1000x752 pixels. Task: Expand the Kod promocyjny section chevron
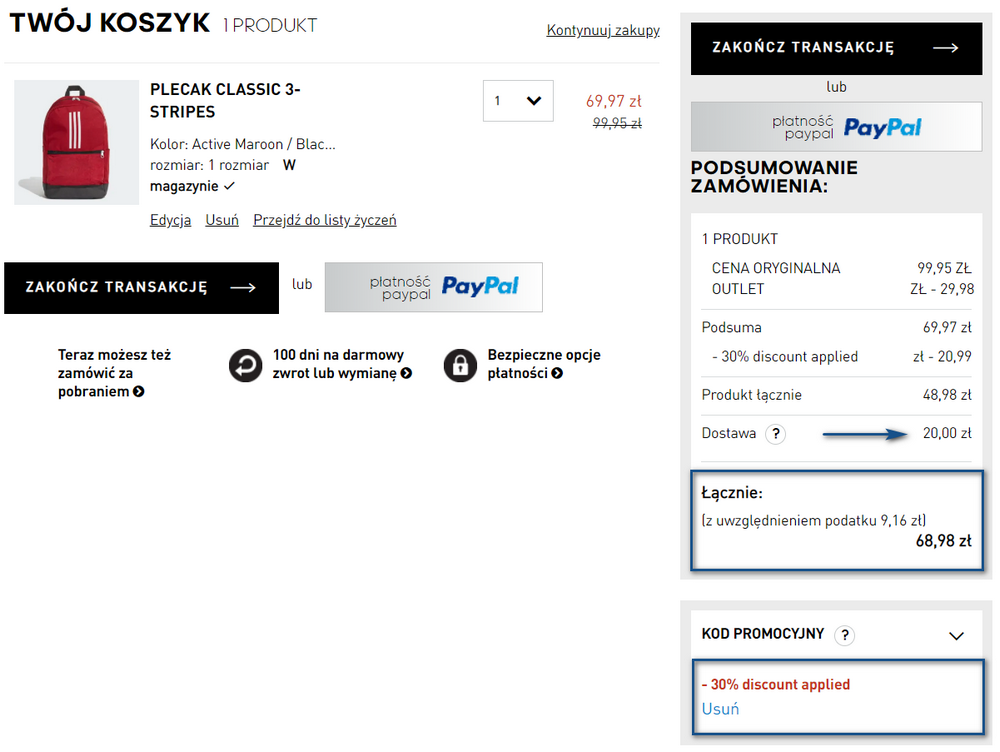956,636
